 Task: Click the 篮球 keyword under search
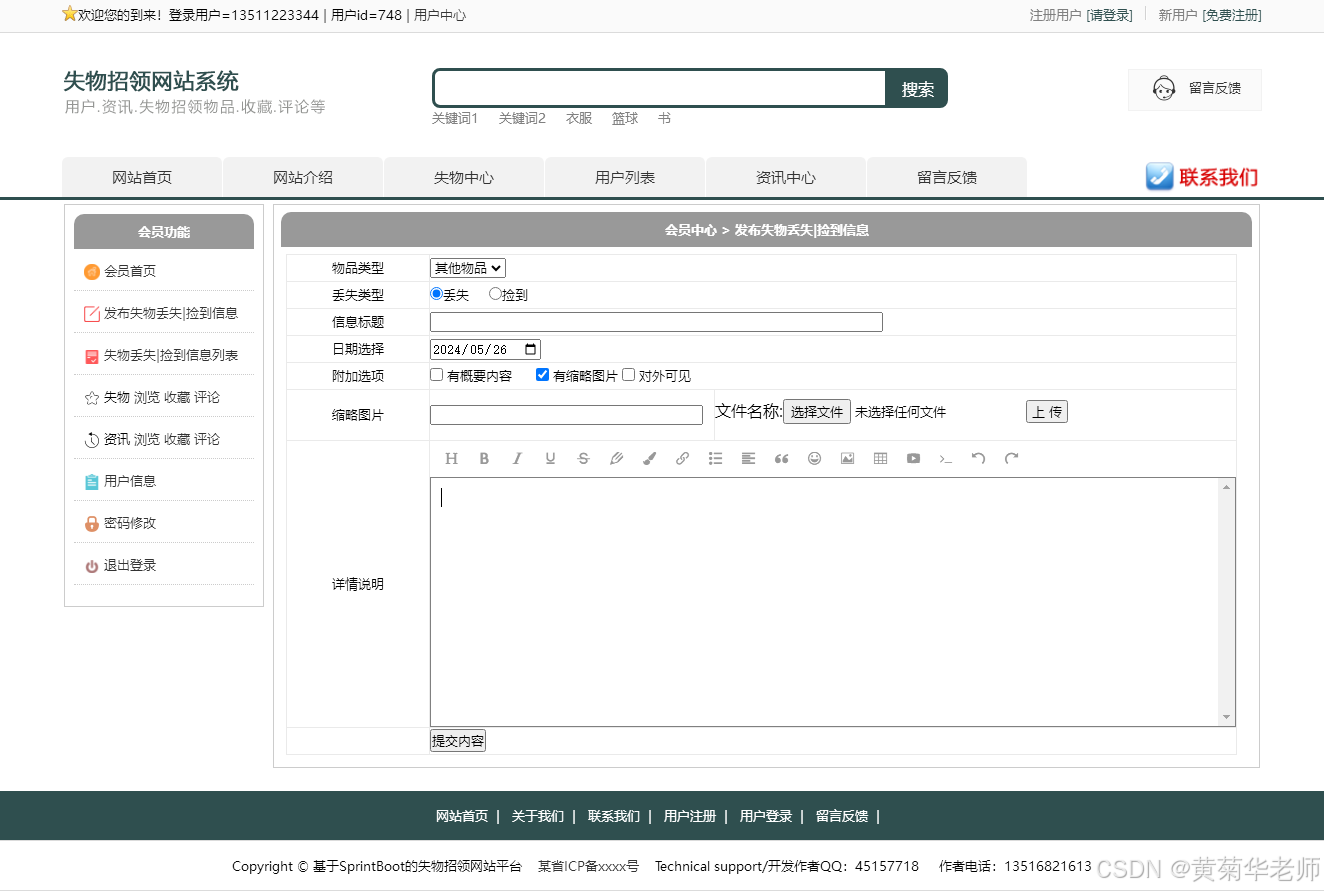625,118
